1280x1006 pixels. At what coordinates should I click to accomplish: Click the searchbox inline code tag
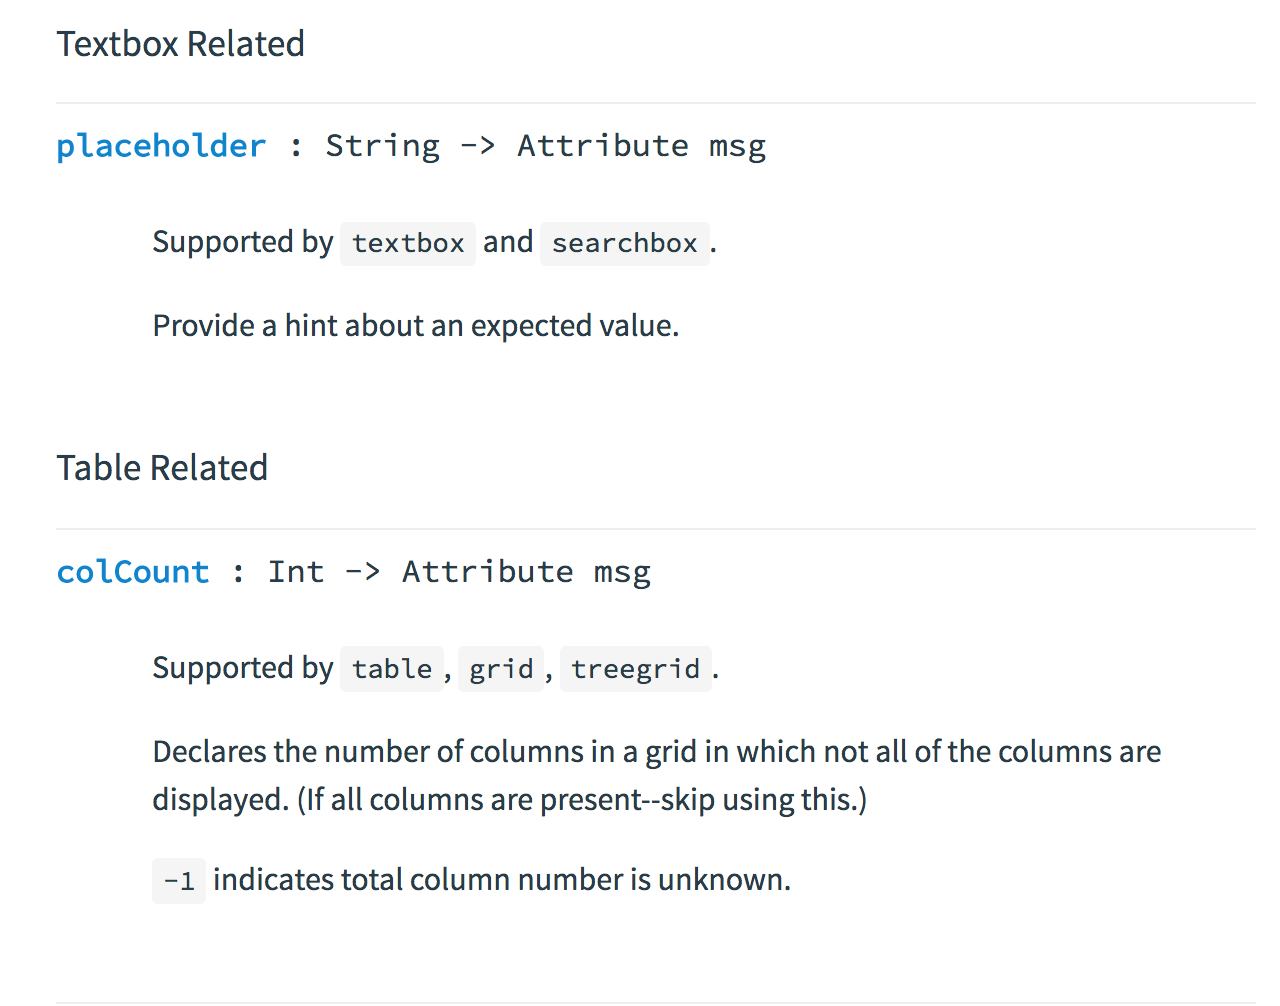coord(625,243)
